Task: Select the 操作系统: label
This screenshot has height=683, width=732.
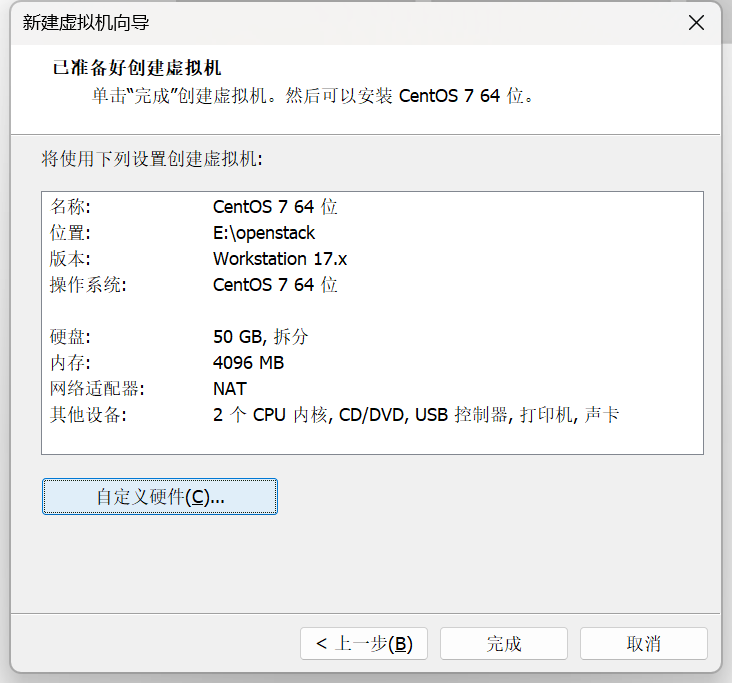Action: [x=88, y=284]
